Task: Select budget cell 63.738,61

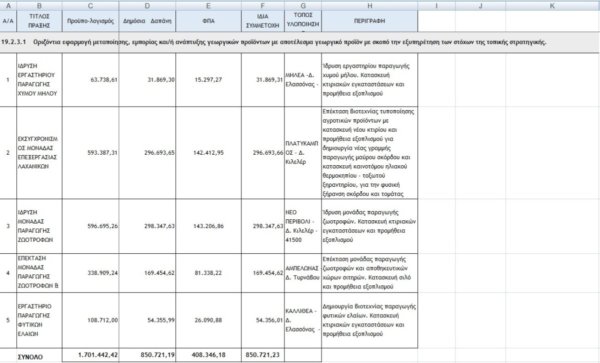Action: 90,80
